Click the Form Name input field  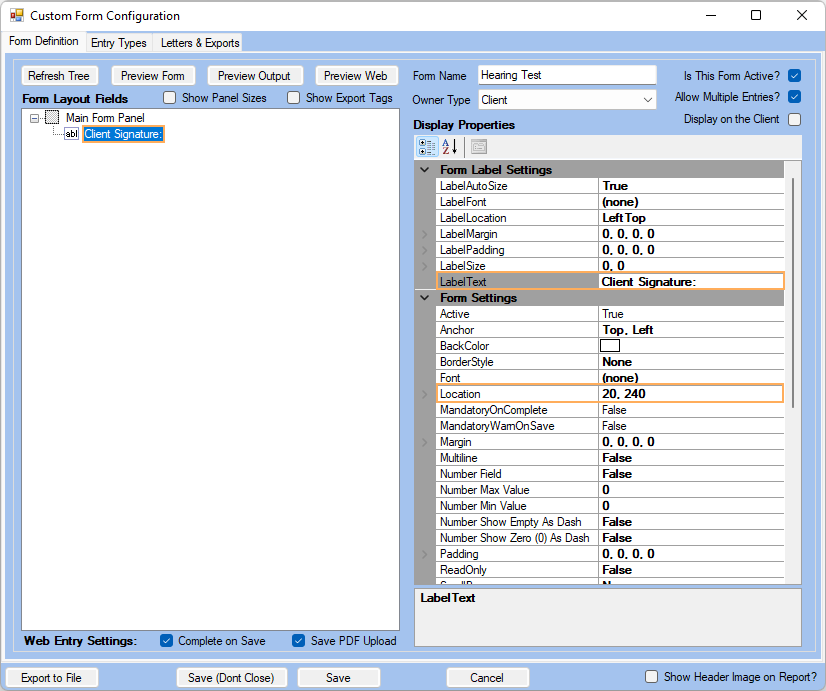pos(567,75)
